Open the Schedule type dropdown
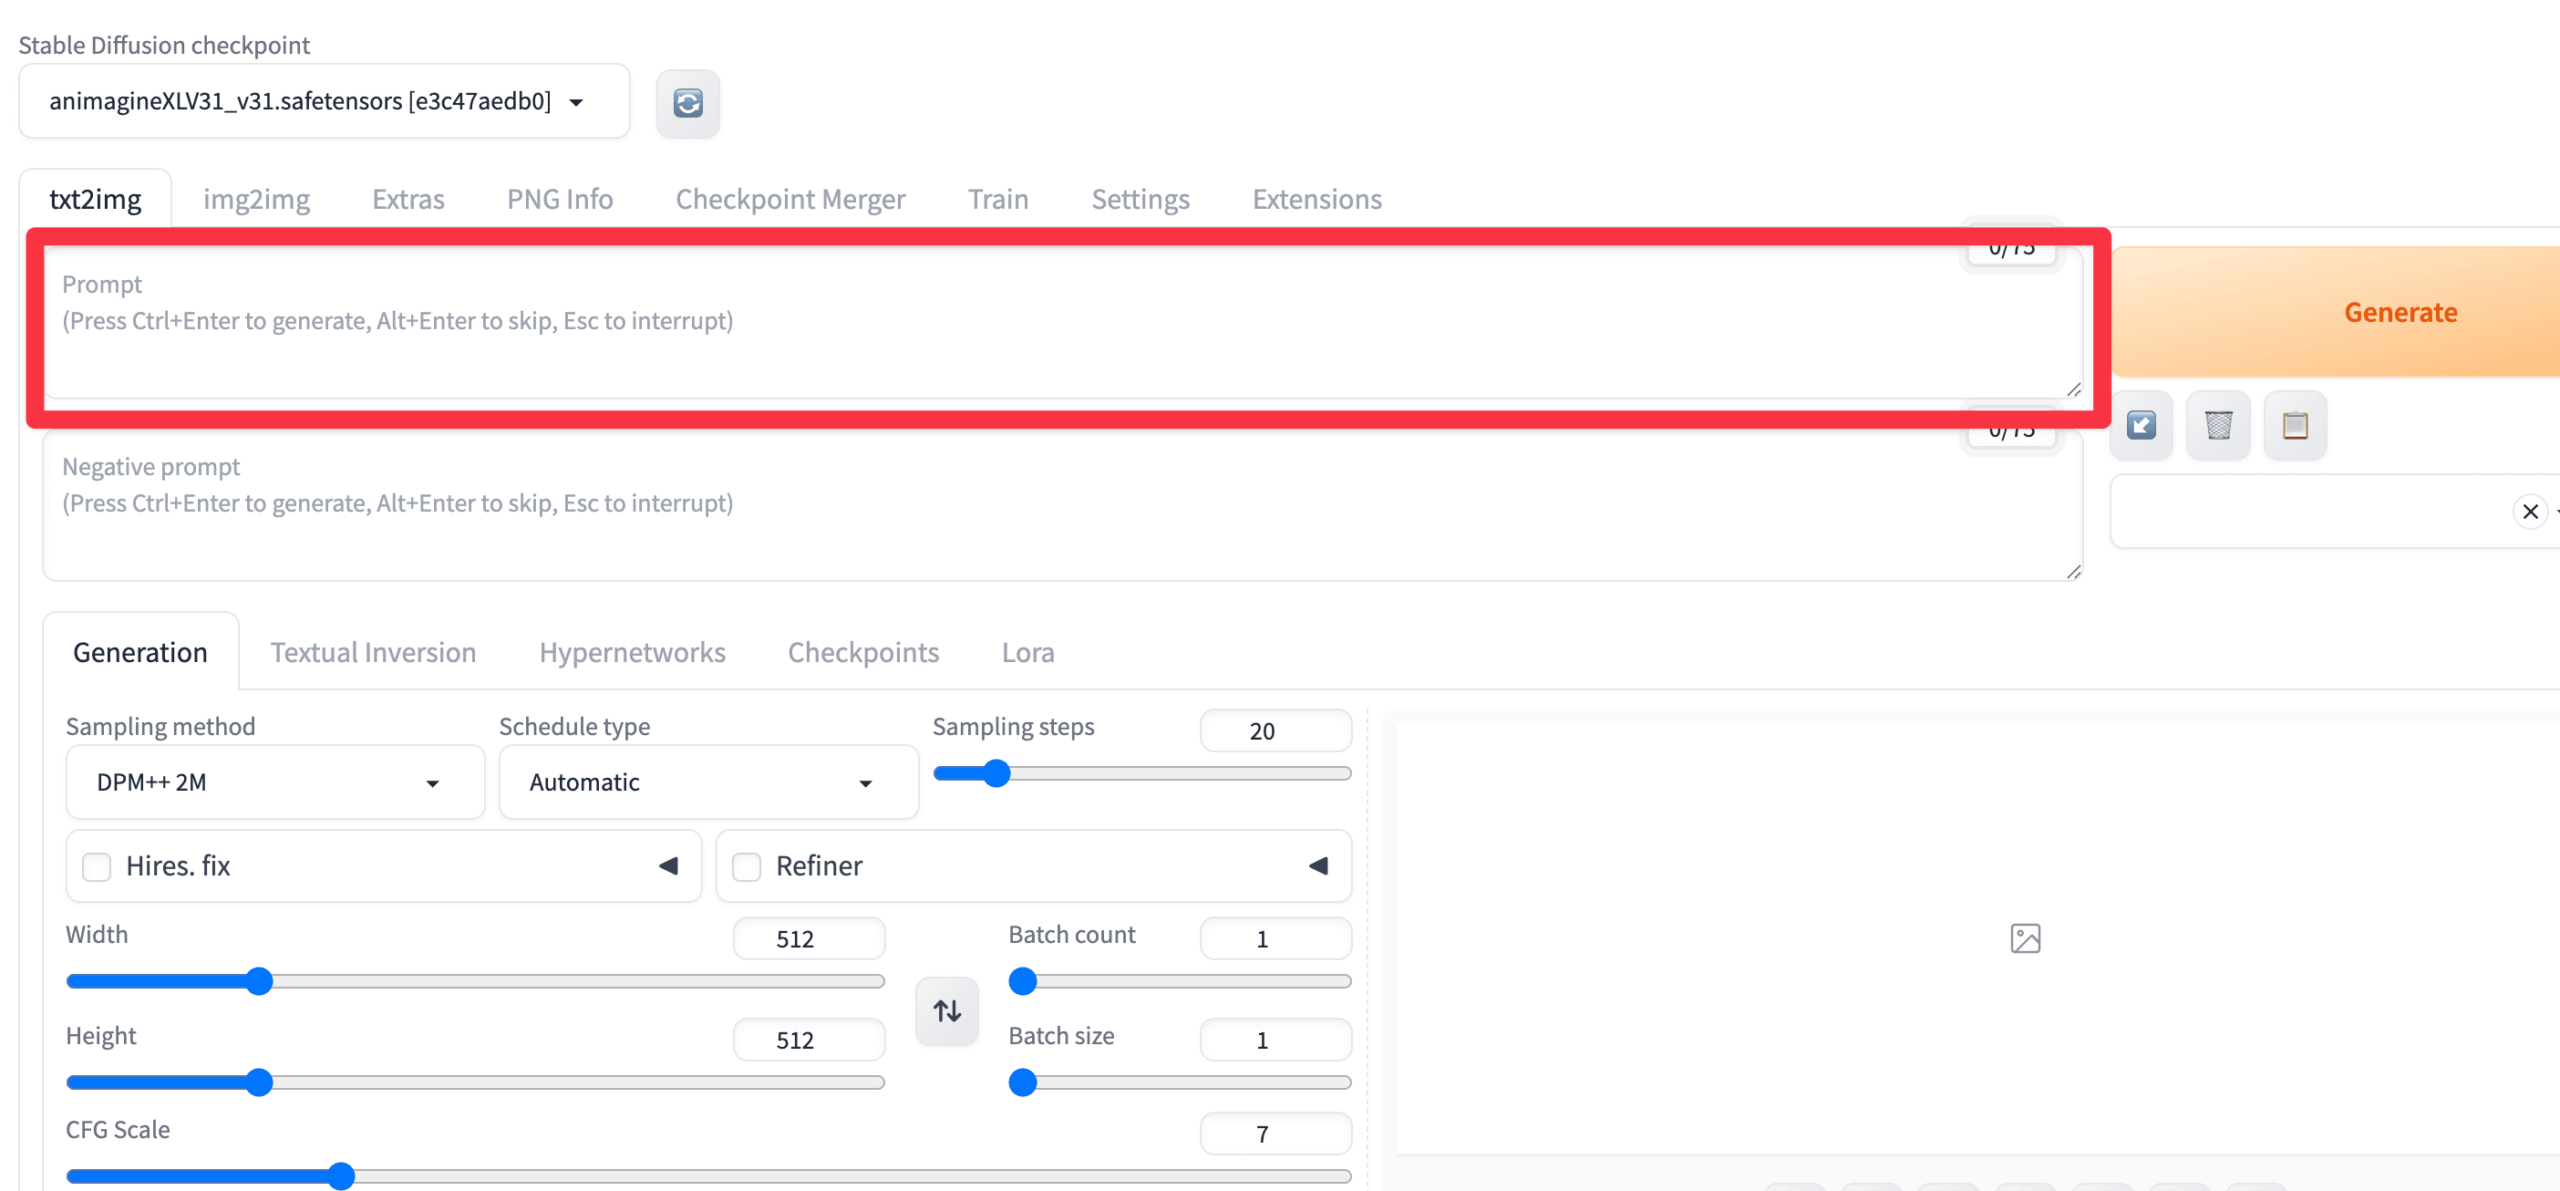Image resolution: width=2560 pixels, height=1191 pixels. click(x=708, y=782)
